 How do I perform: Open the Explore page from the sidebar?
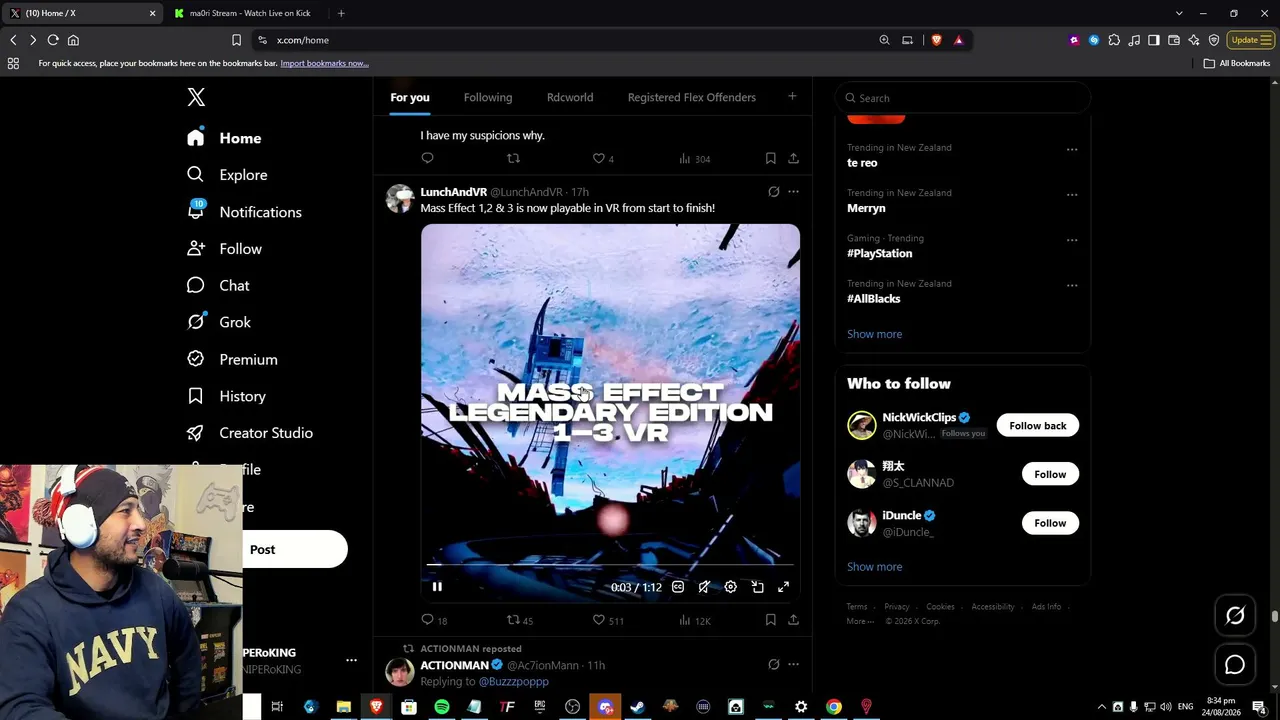(x=227, y=175)
